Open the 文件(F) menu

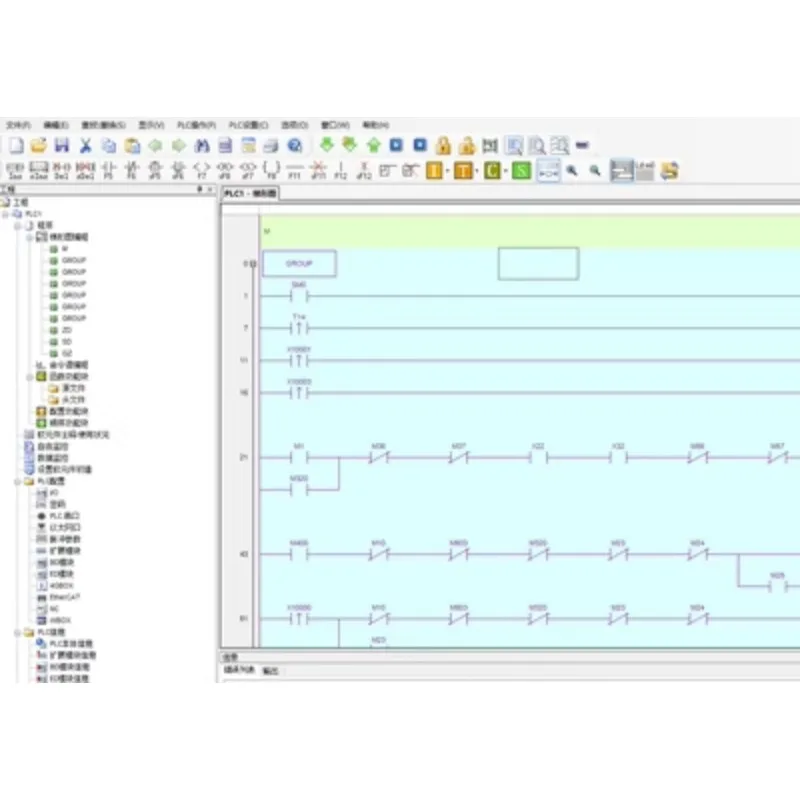point(18,125)
